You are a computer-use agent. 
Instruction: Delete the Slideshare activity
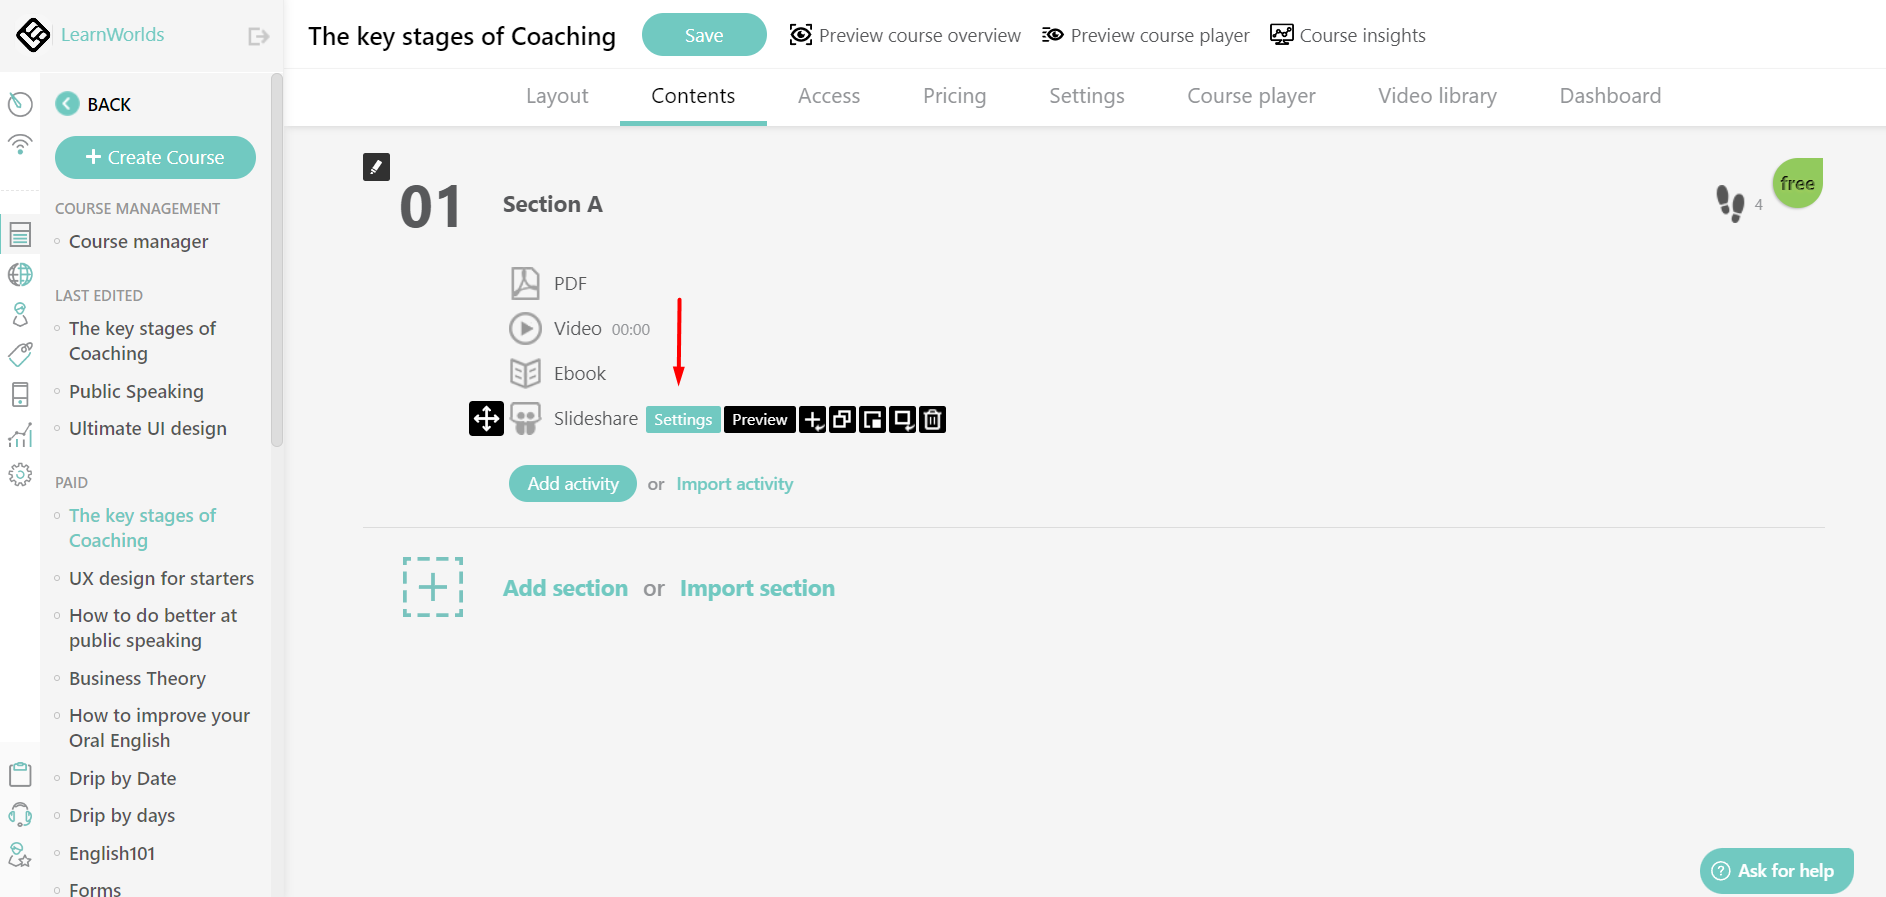point(932,419)
